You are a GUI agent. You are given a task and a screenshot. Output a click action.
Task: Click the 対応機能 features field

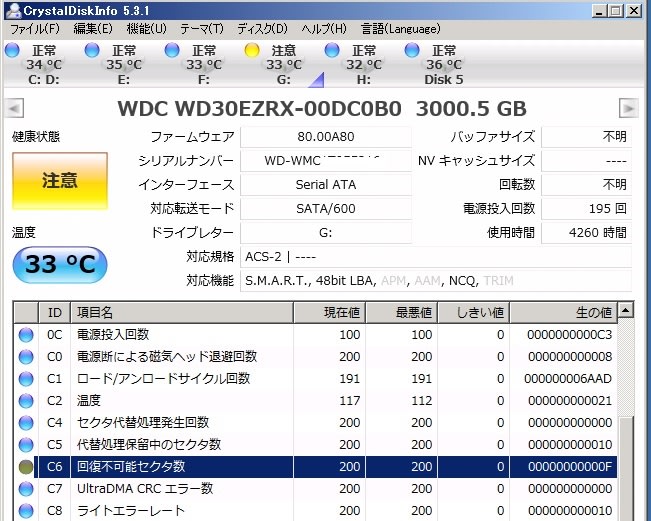[436, 281]
